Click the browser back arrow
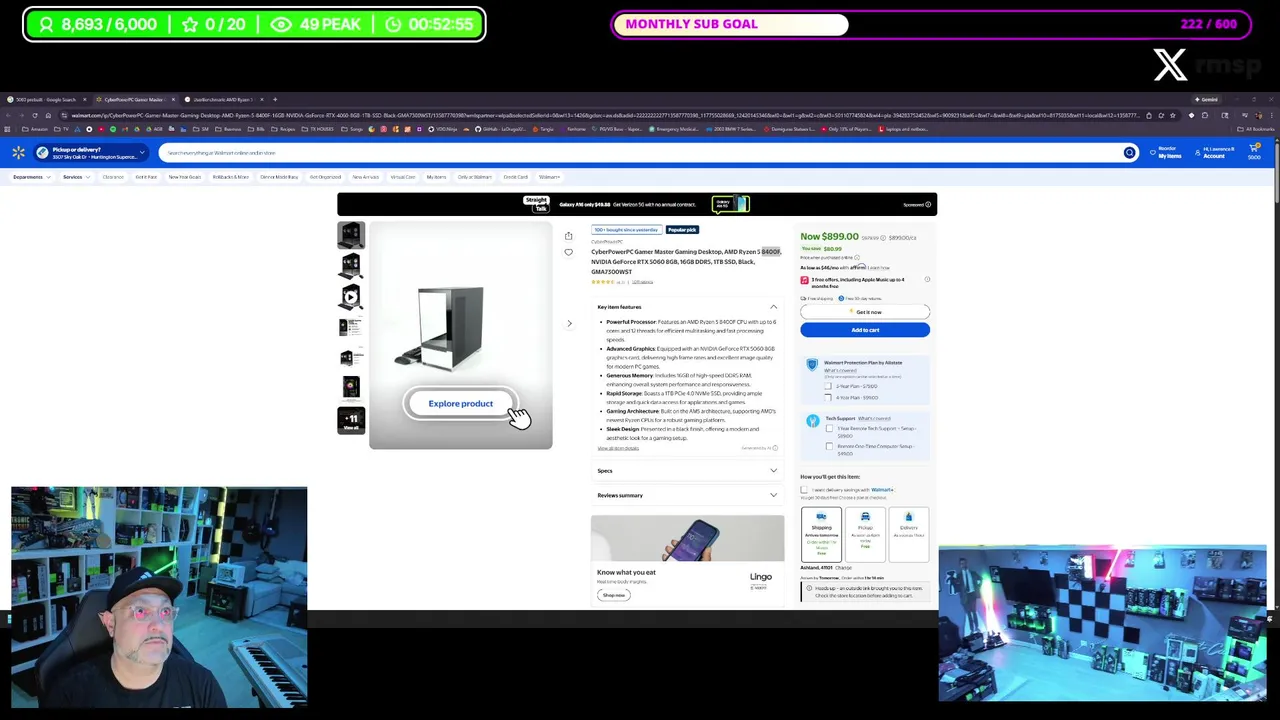The width and height of the screenshot is (1280, 720). [8, 115]
